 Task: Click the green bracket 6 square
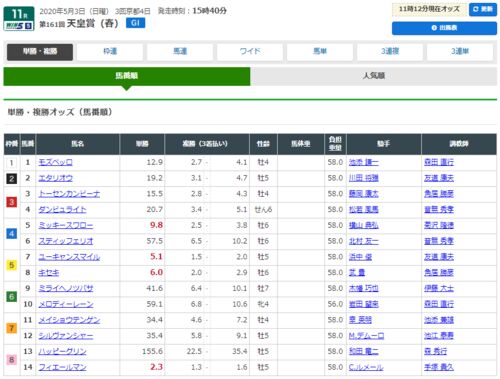click(12, 296)
